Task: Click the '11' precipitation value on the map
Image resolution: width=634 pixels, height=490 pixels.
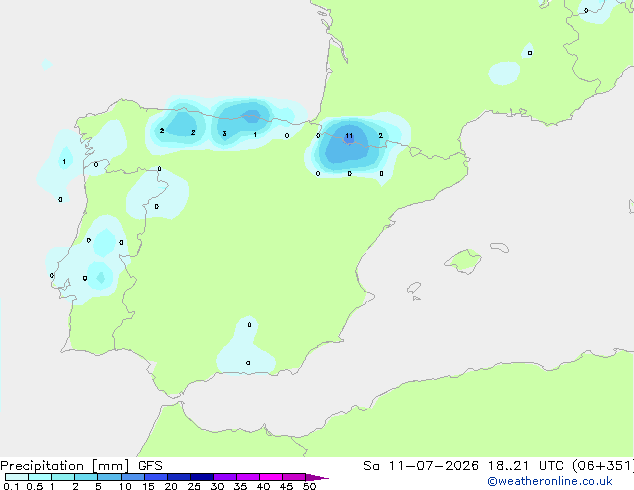Action: pos(349,136)
